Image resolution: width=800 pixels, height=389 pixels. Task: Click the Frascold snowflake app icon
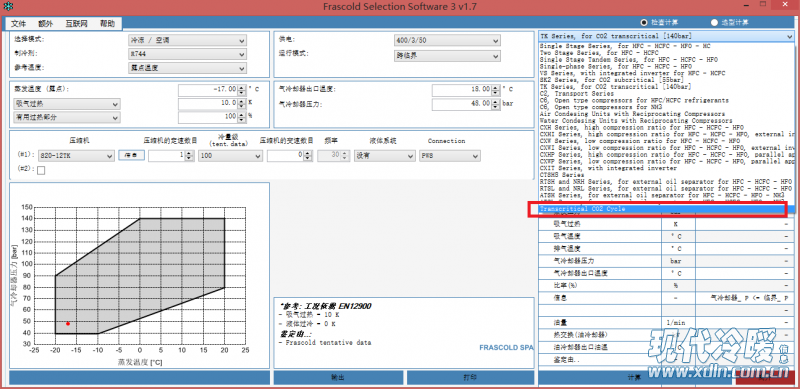coord(8,7)
